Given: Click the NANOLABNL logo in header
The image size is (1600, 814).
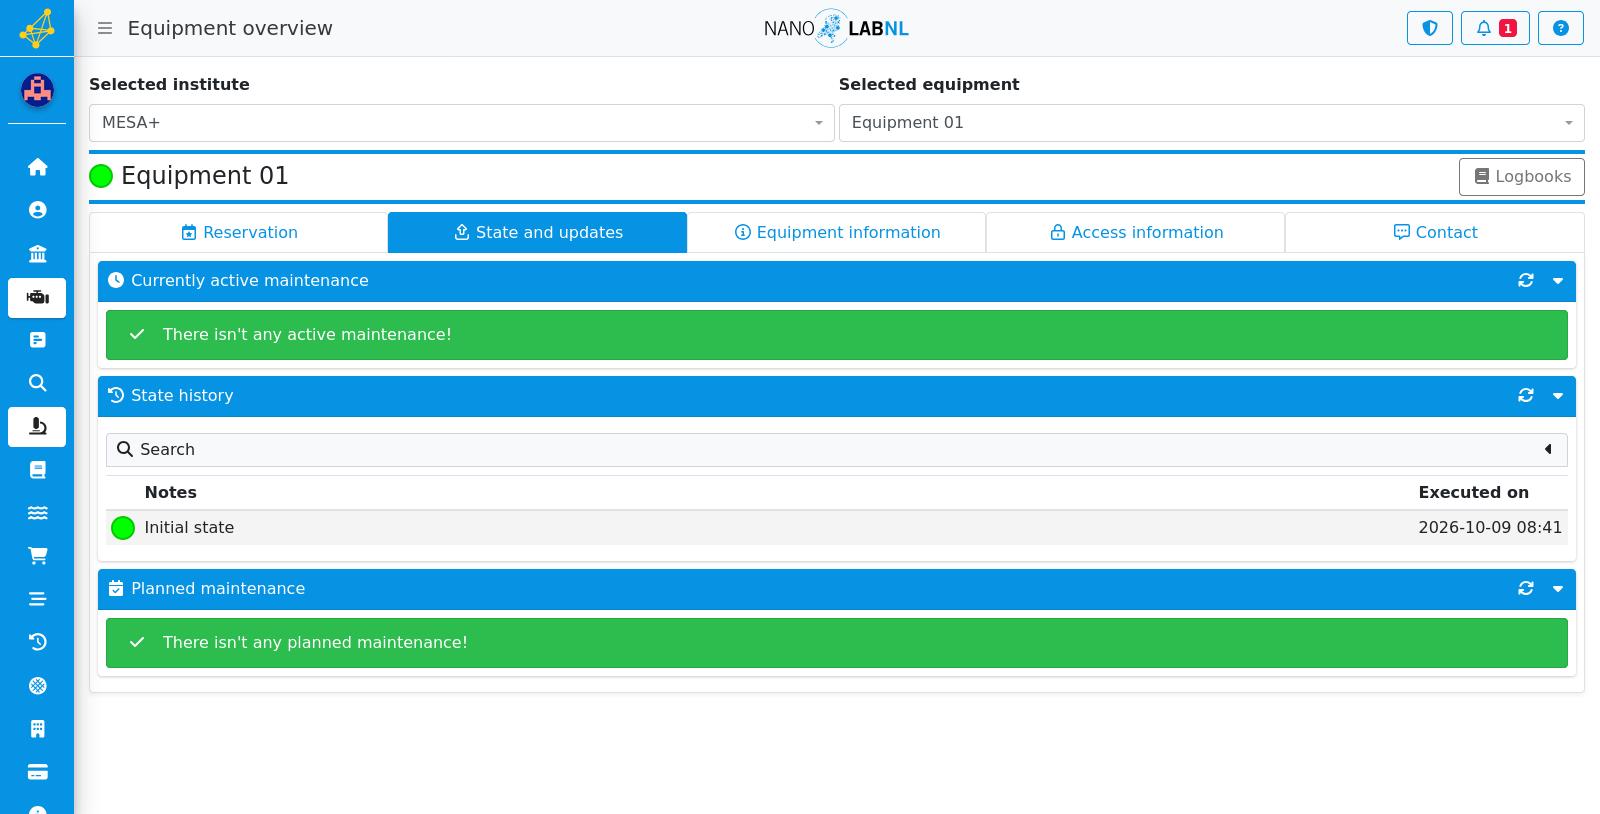Looking at the screenshot, I should pyautogui.click(x=836, y=28).
